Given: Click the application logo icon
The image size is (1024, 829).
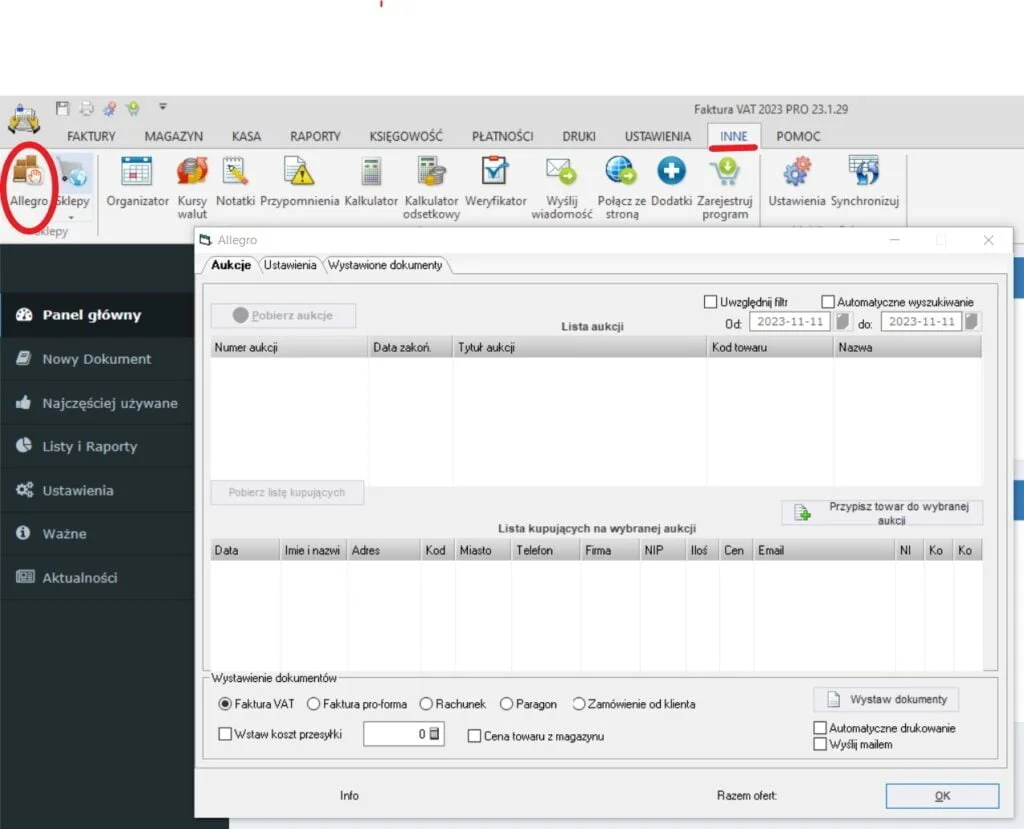Looking at the screenshot, I should [x=24, y=118].
